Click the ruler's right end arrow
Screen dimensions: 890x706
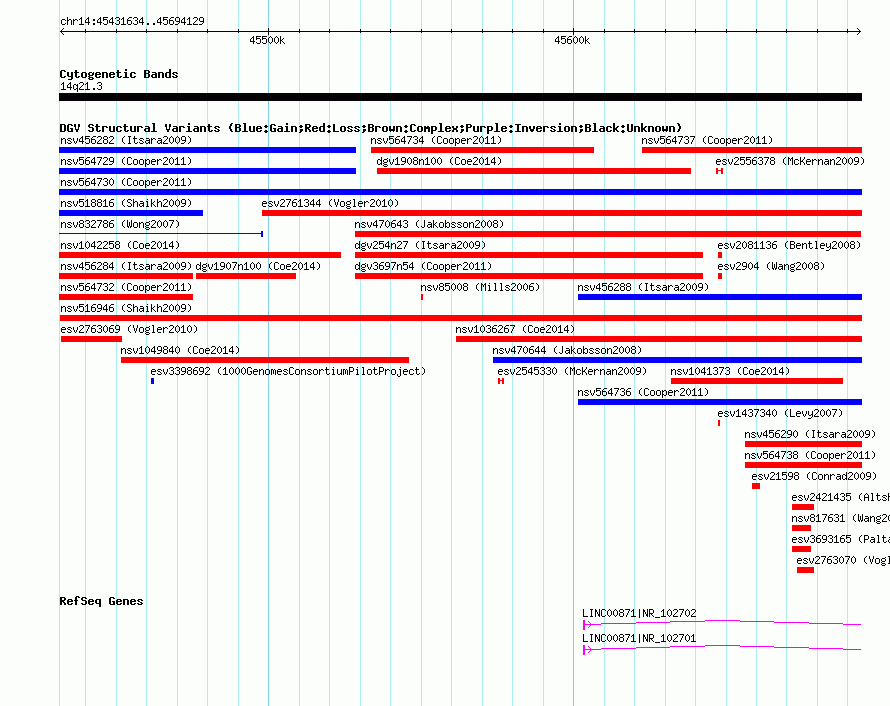point(859,31)
